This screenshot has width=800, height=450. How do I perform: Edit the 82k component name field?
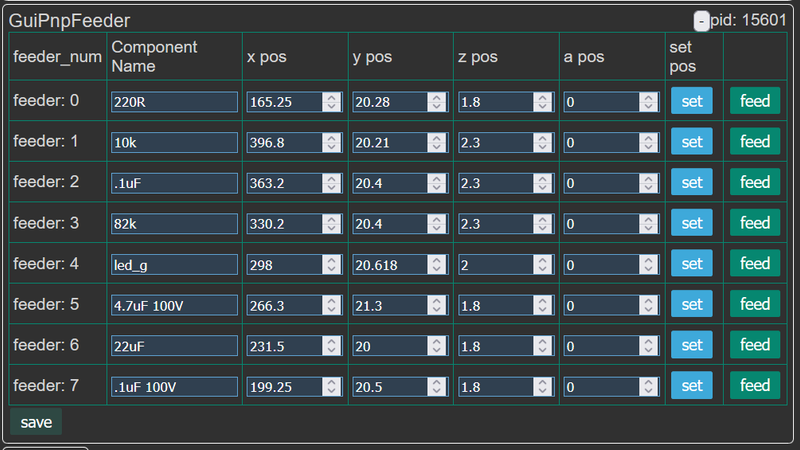(174, 224)
